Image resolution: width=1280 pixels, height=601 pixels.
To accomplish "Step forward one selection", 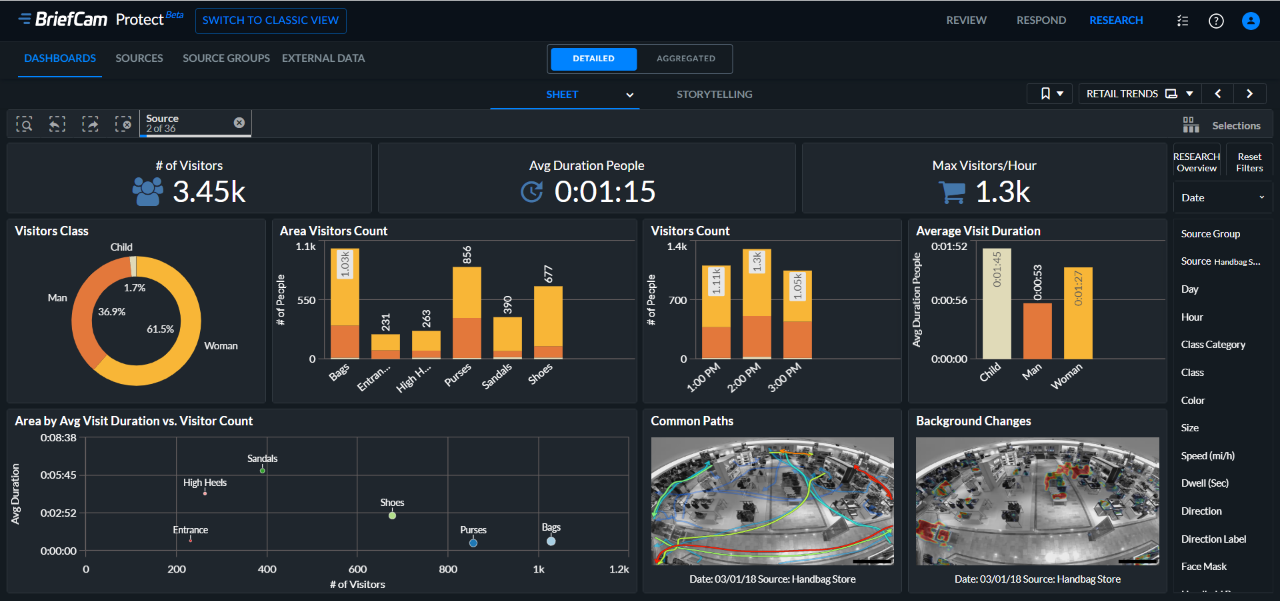I will 90,124.
